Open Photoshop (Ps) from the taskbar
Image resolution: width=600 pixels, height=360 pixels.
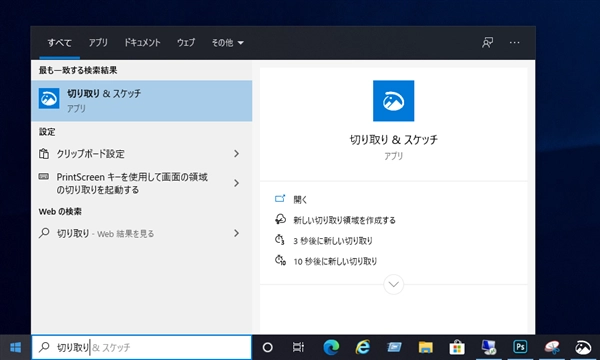point(520,347)
